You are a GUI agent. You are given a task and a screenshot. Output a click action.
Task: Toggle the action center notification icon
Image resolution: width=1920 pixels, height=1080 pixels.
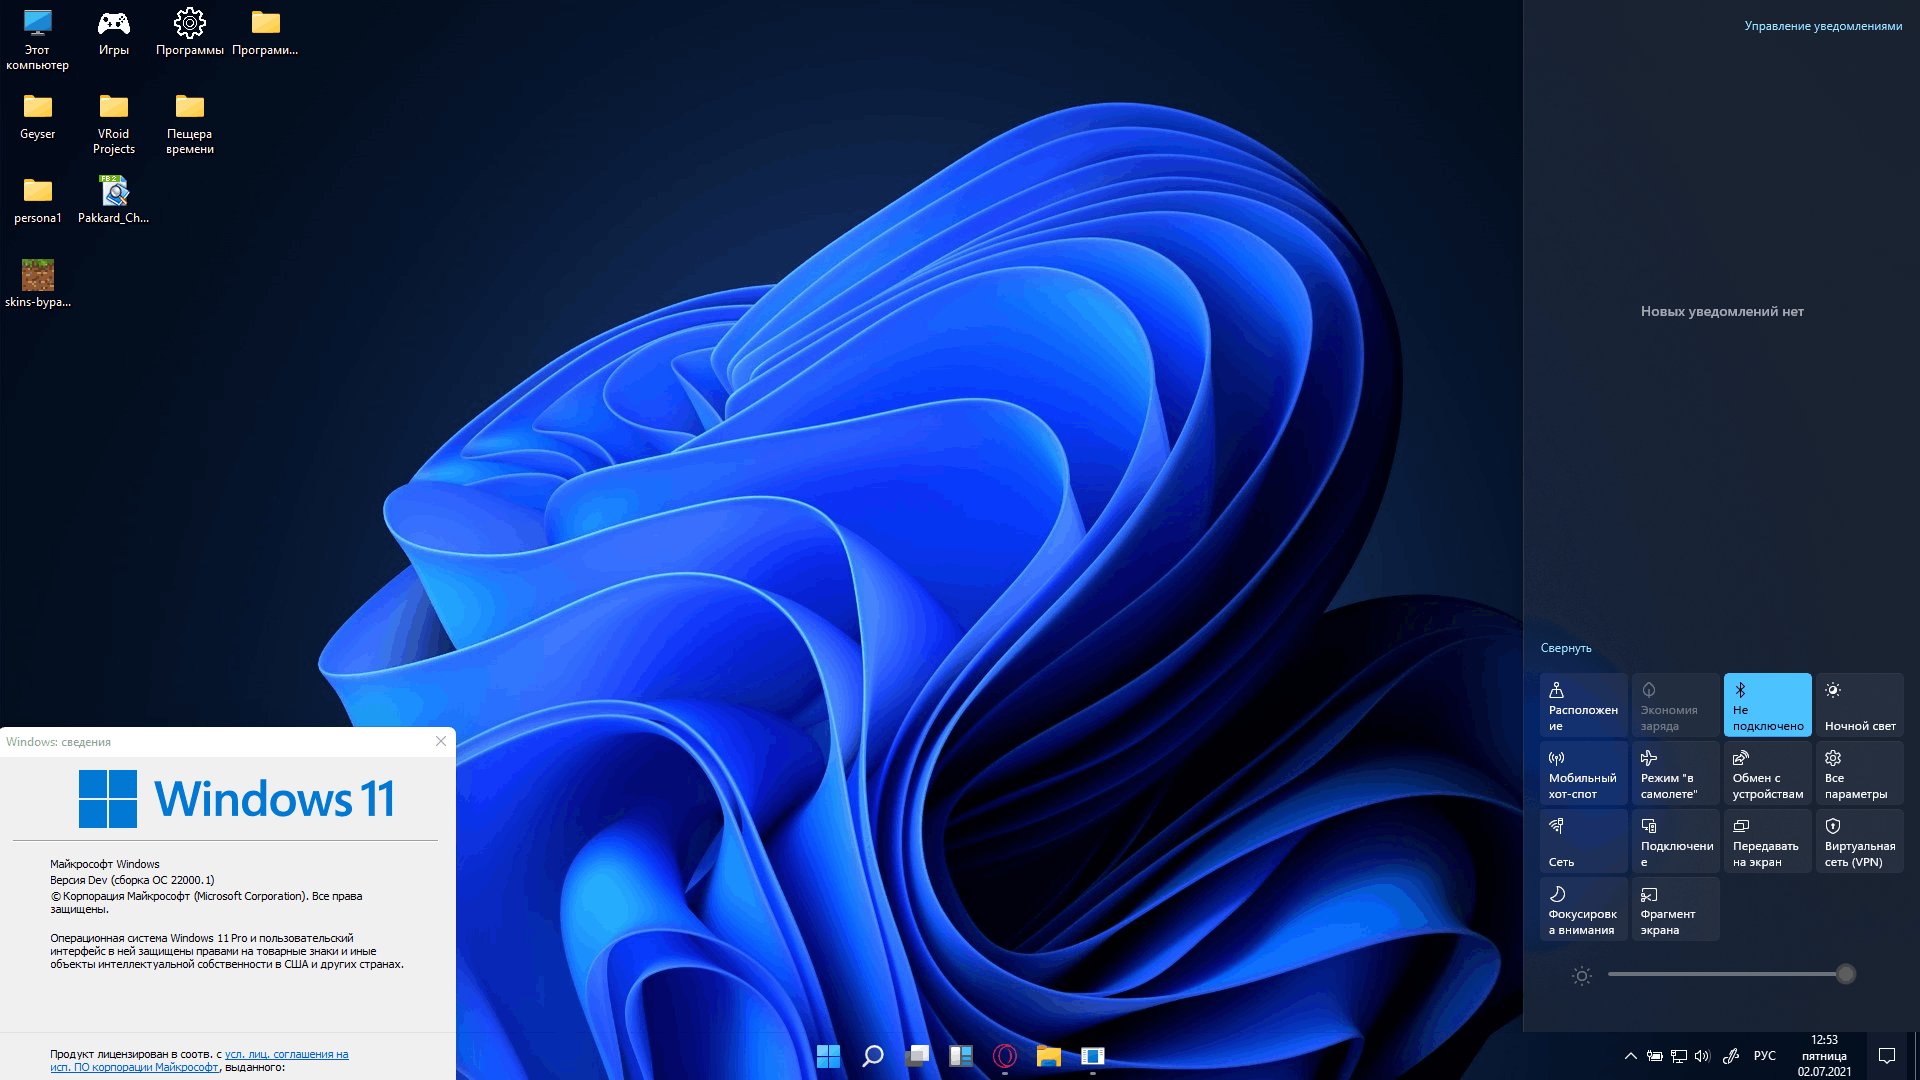(1887, 1056)
